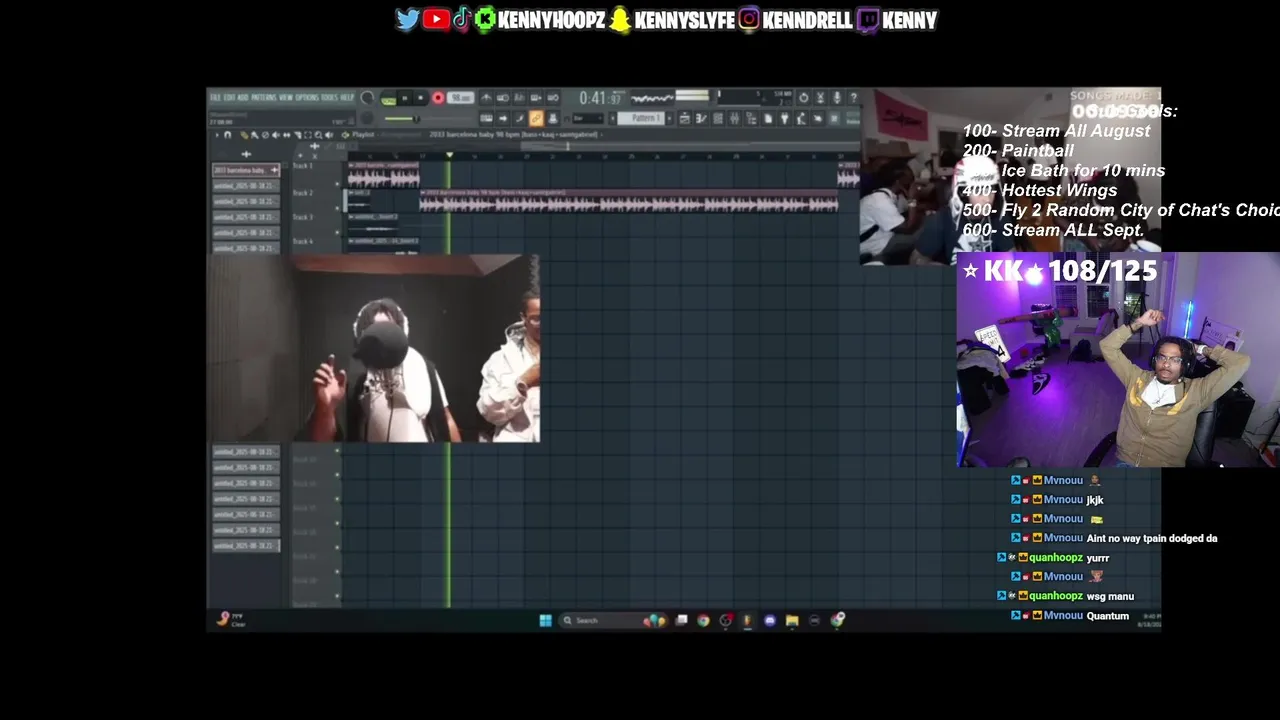Click the Play button in transport
This screenshot has width=1280, height=720.
point(404,98)
